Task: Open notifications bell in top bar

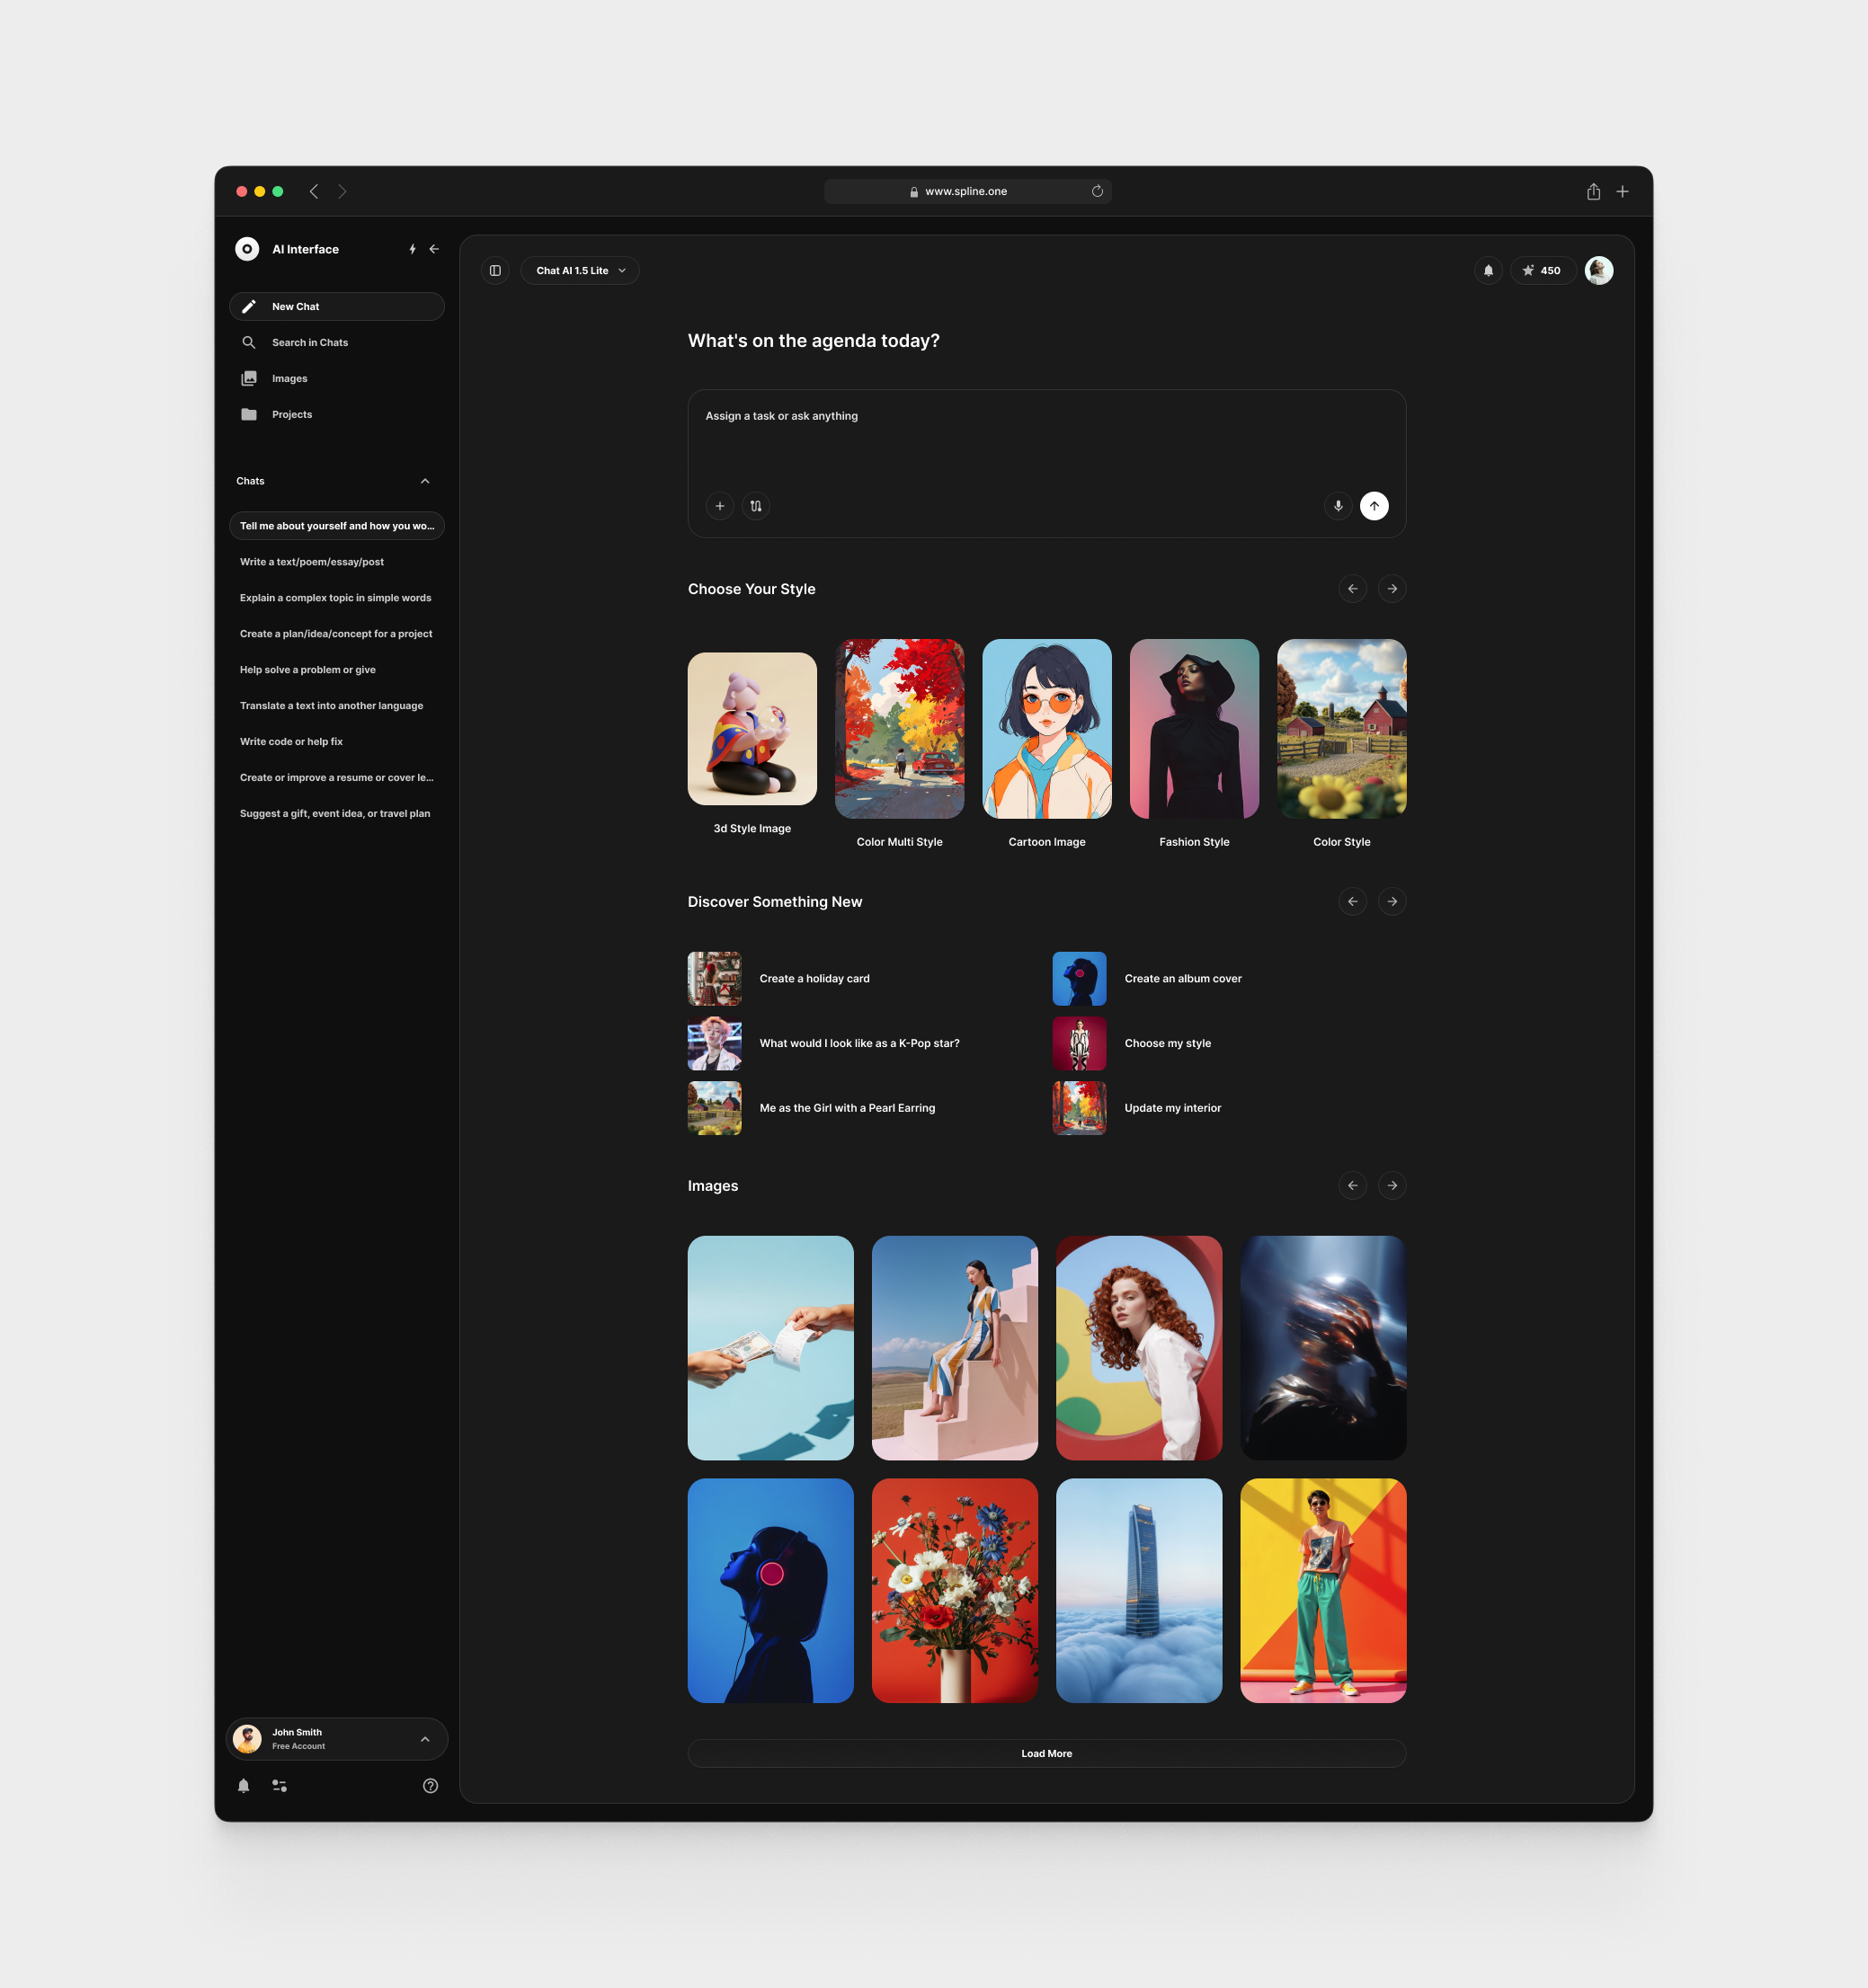Action: [x=1488, y=271]
